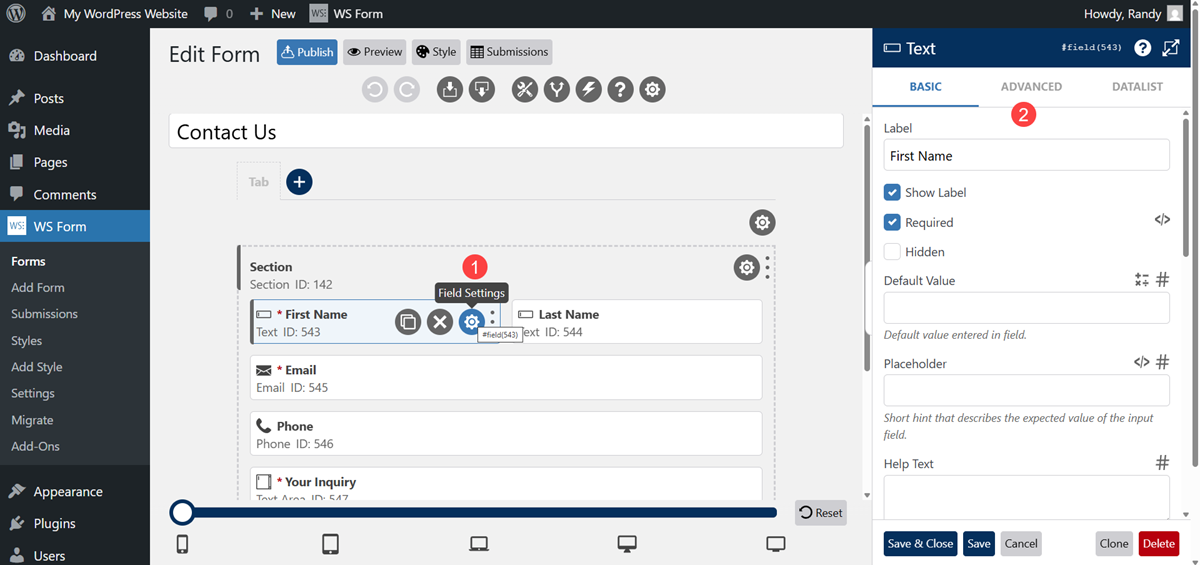The image size is (1200, 565).
Task: Click the form settings gear in toolbar
Action: (653, 90)
